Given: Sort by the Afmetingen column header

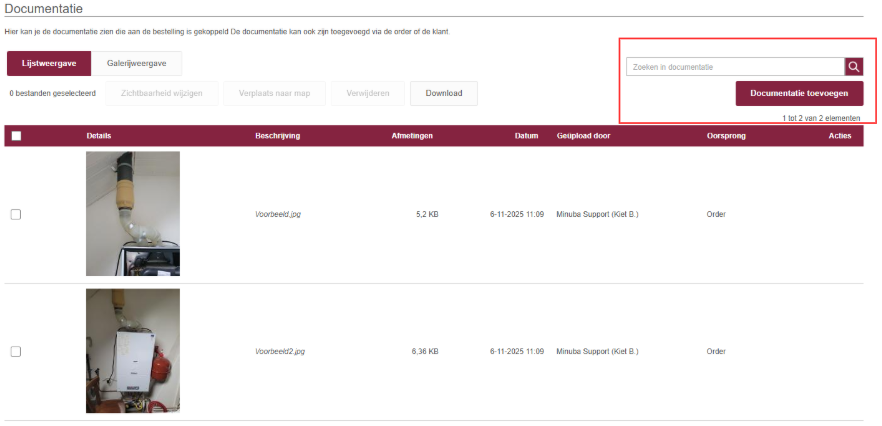Looking at the screenshot, I should [x=411, y=136].
